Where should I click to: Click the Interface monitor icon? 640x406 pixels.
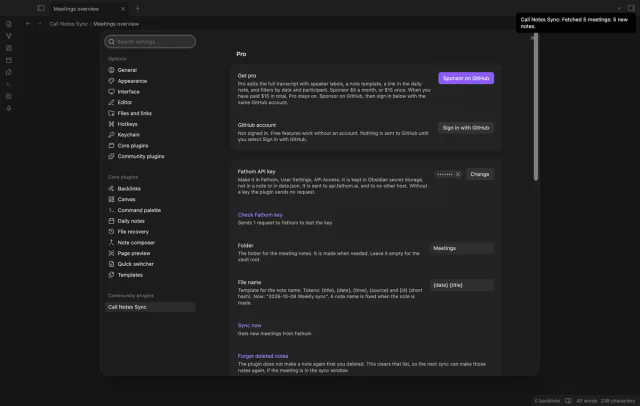tap(111, 91)
